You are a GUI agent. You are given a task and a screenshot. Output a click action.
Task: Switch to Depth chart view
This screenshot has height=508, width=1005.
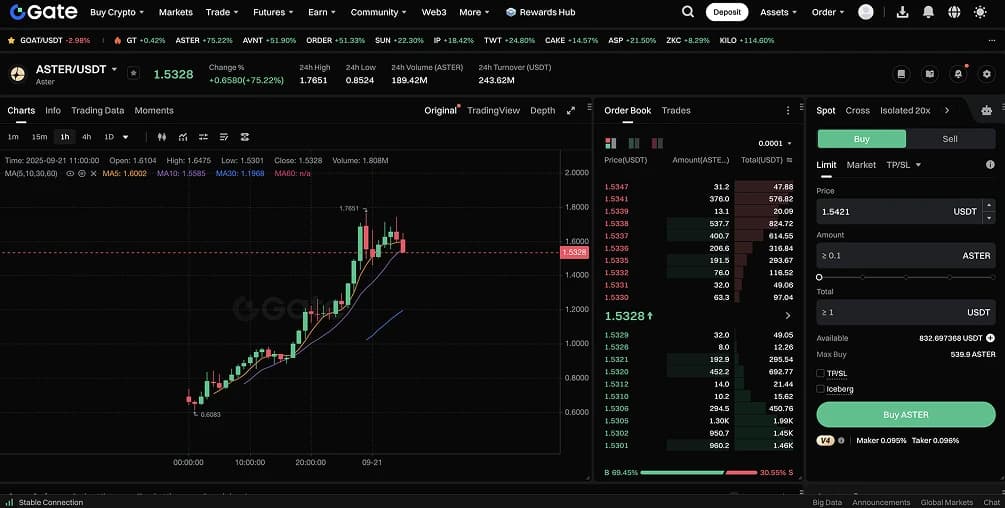(542, 110)
